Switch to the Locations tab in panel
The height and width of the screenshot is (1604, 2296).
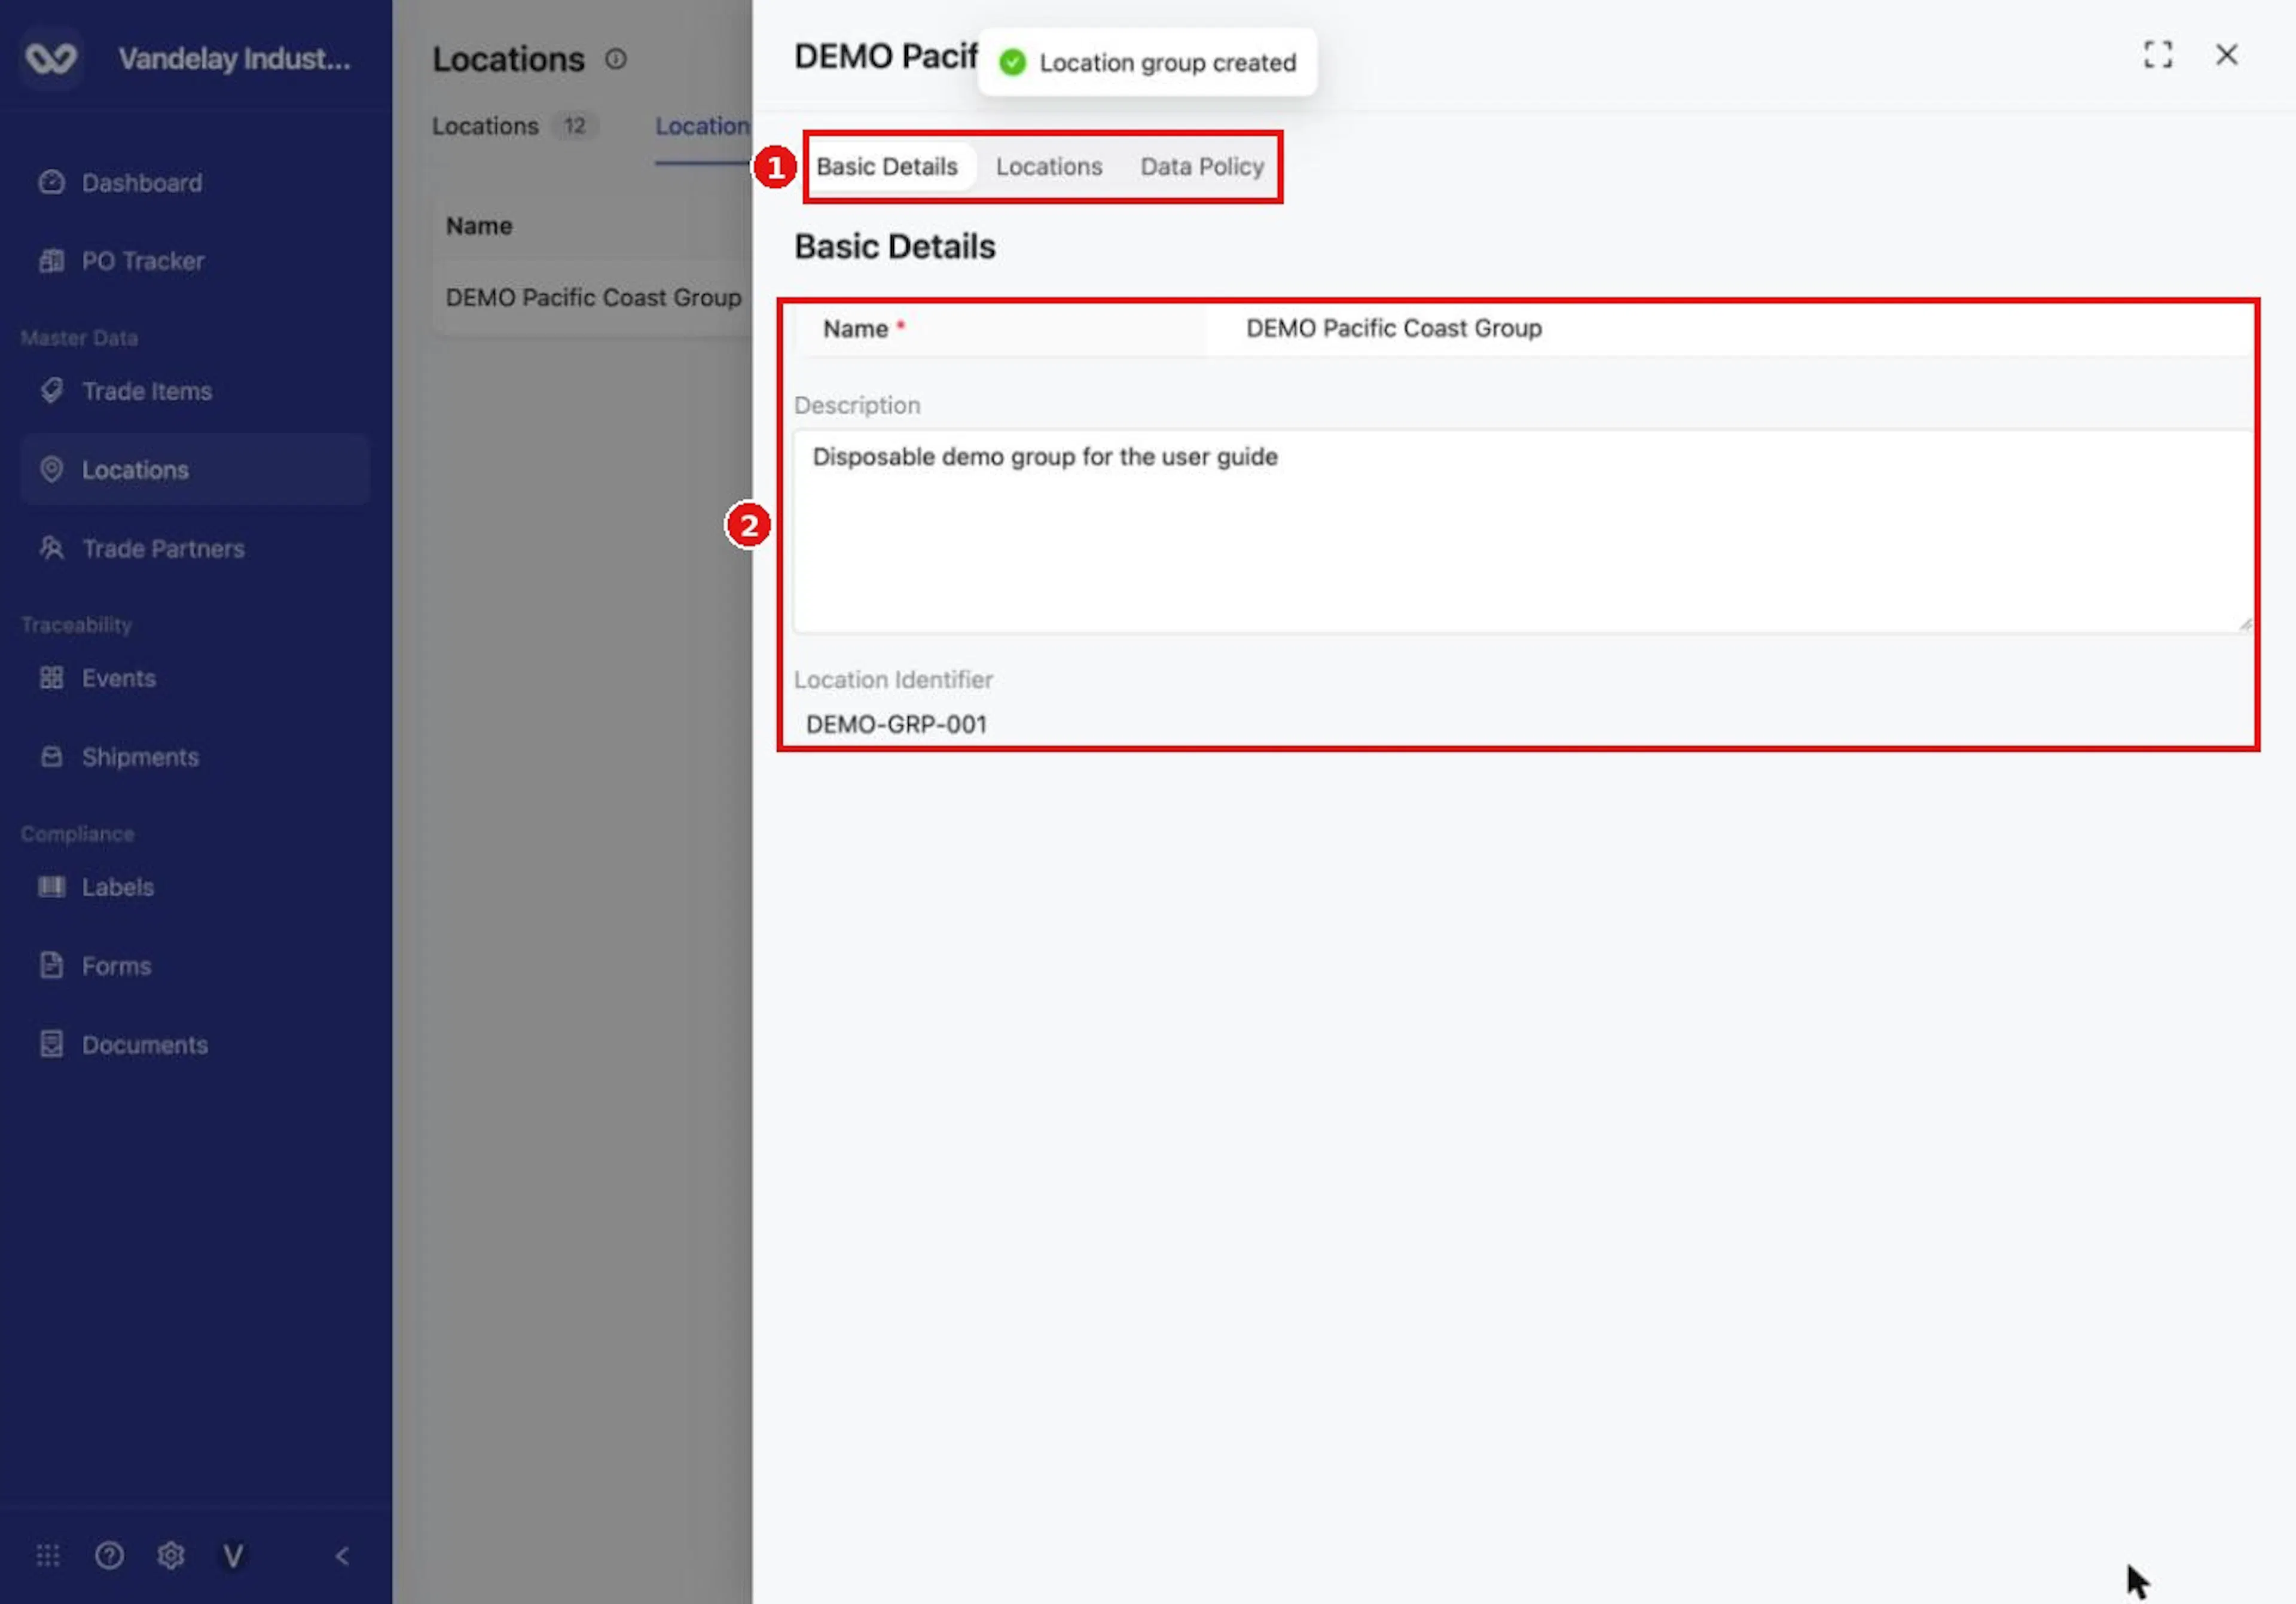[x=1049, y=167]
